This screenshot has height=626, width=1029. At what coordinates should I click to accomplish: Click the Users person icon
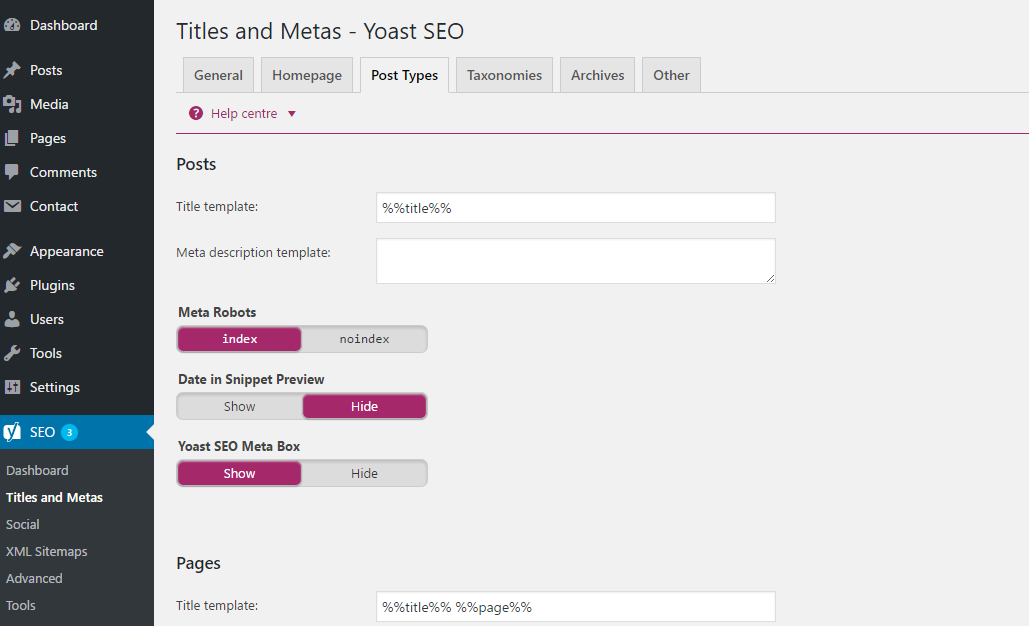pyautogui.click(x=12, y=320)
